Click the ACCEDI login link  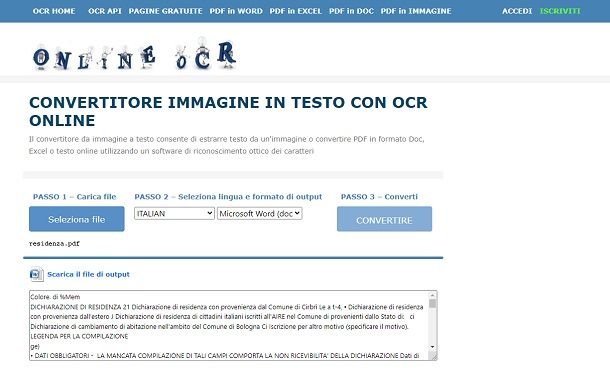click(x=517, y=11)
